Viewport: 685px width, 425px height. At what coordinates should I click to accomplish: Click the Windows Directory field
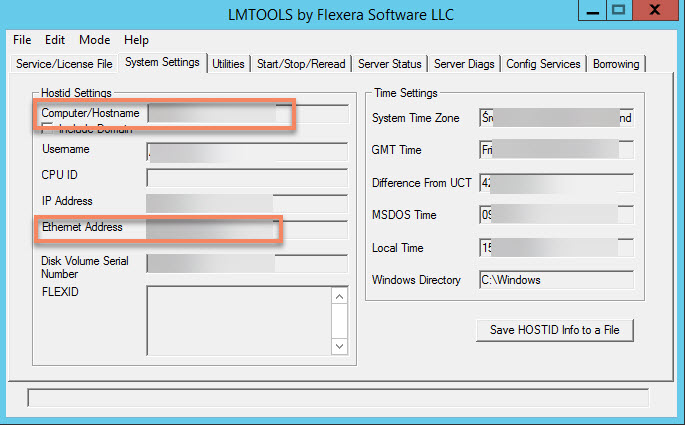(x=555, y=280)
